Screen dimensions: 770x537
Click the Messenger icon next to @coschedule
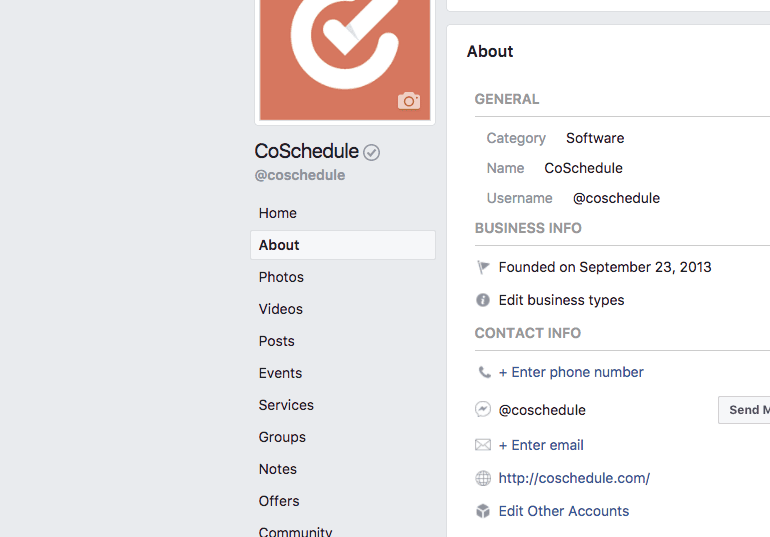(483, 409)
